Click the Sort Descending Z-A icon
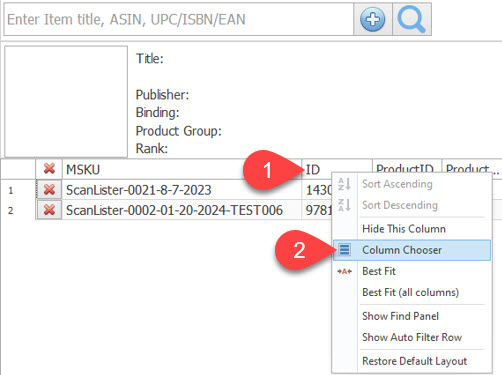This screenshot has width=502, height=375. tap(344, 205)
